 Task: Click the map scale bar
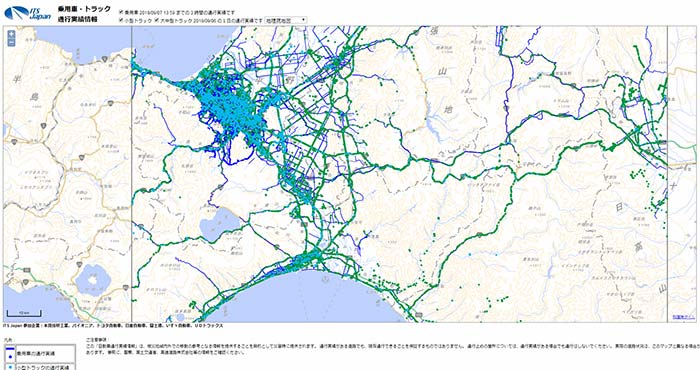click(24, 313)
